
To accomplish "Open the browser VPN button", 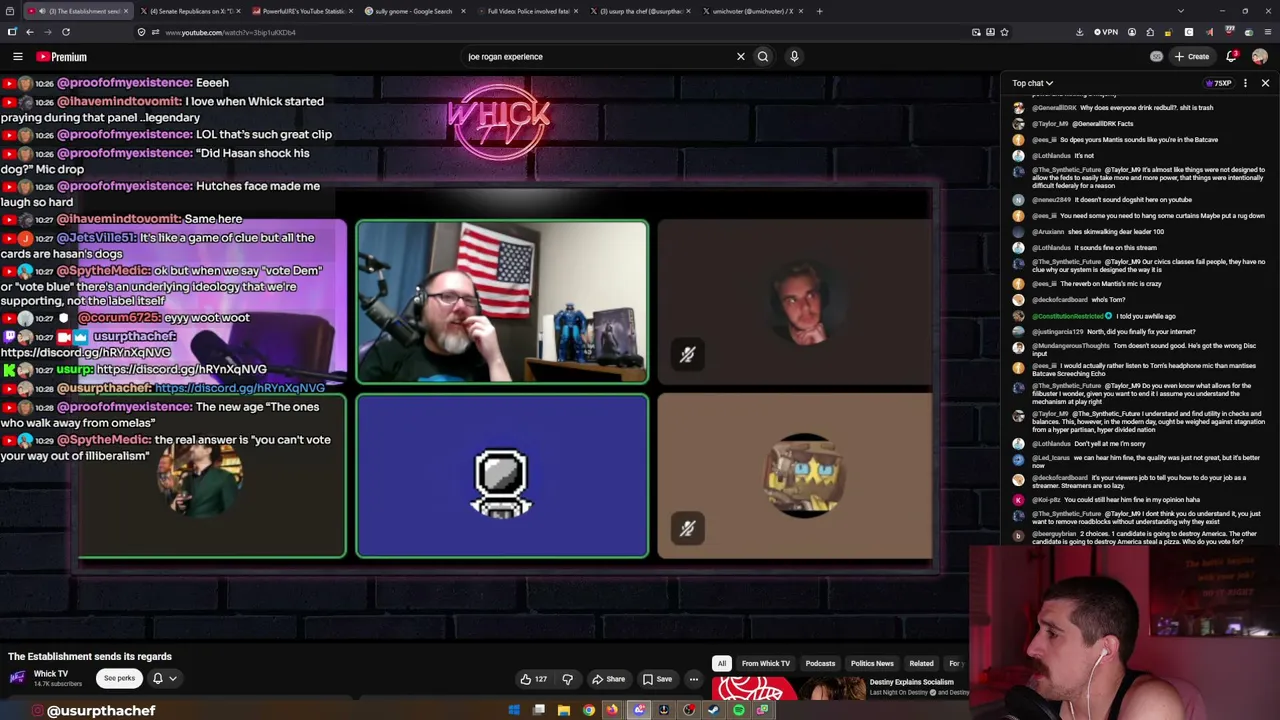I will tap(1105, 32).
